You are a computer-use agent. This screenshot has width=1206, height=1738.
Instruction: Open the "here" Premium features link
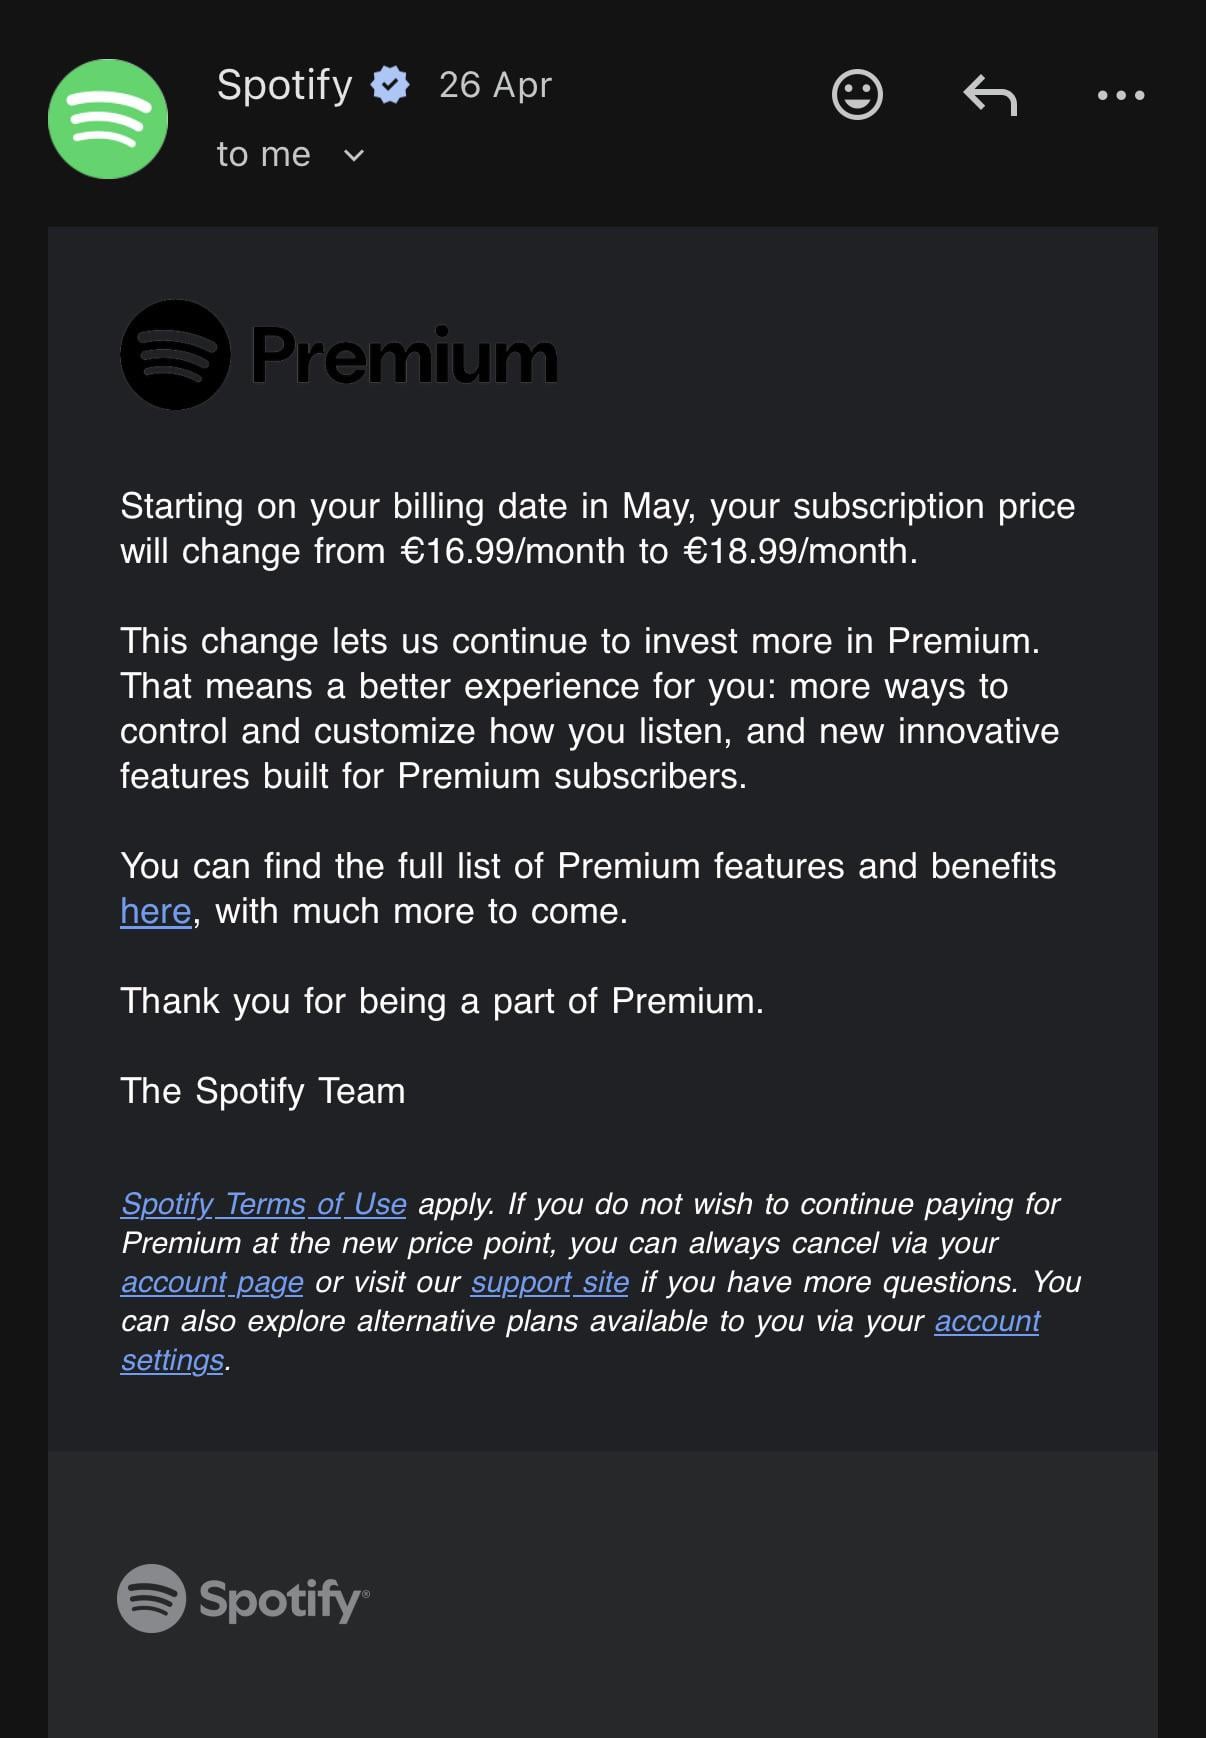point(155,911)
